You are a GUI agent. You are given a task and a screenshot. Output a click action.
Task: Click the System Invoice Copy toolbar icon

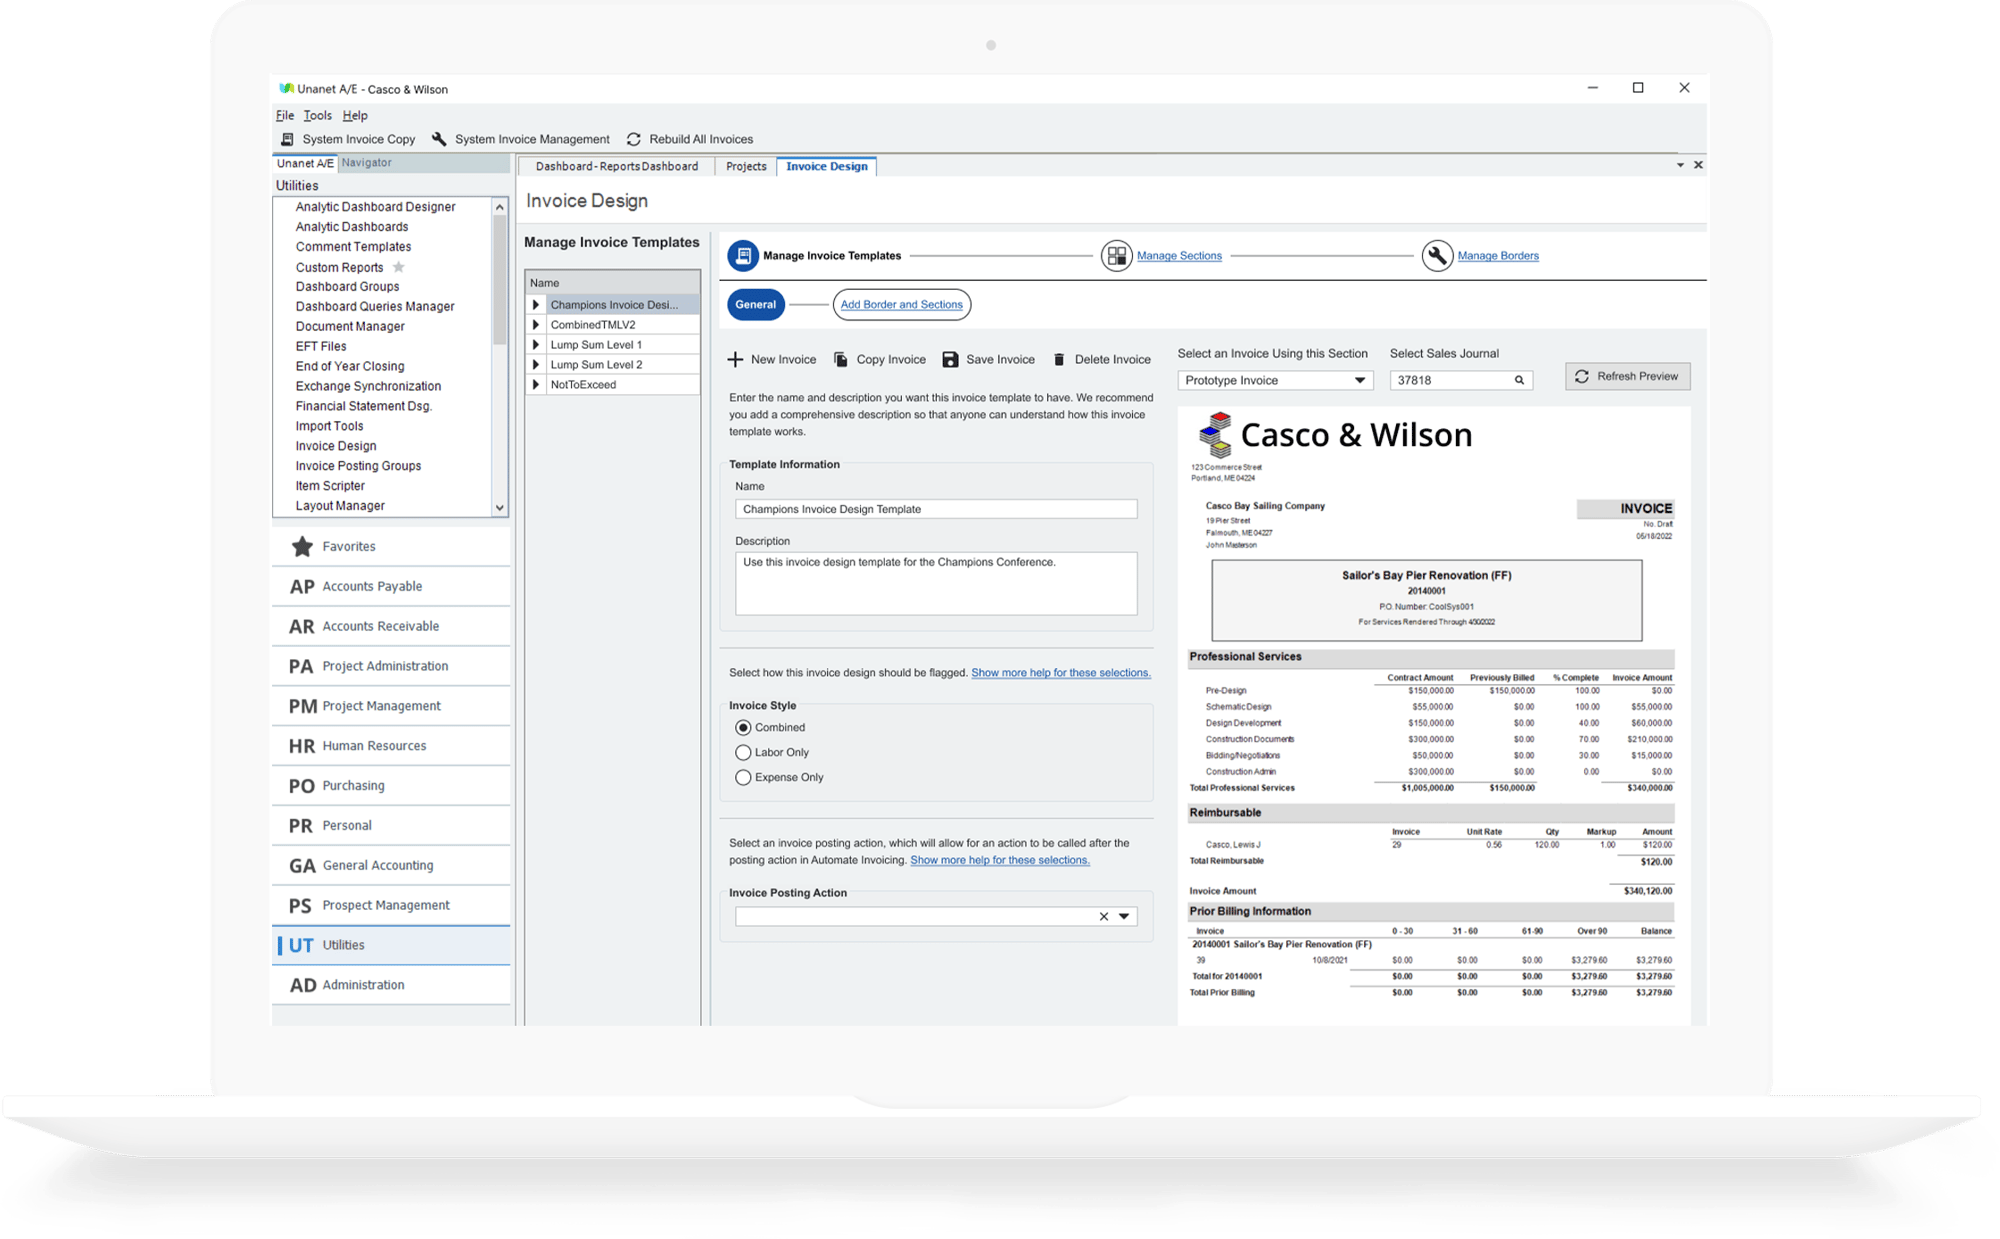[288, 139]
